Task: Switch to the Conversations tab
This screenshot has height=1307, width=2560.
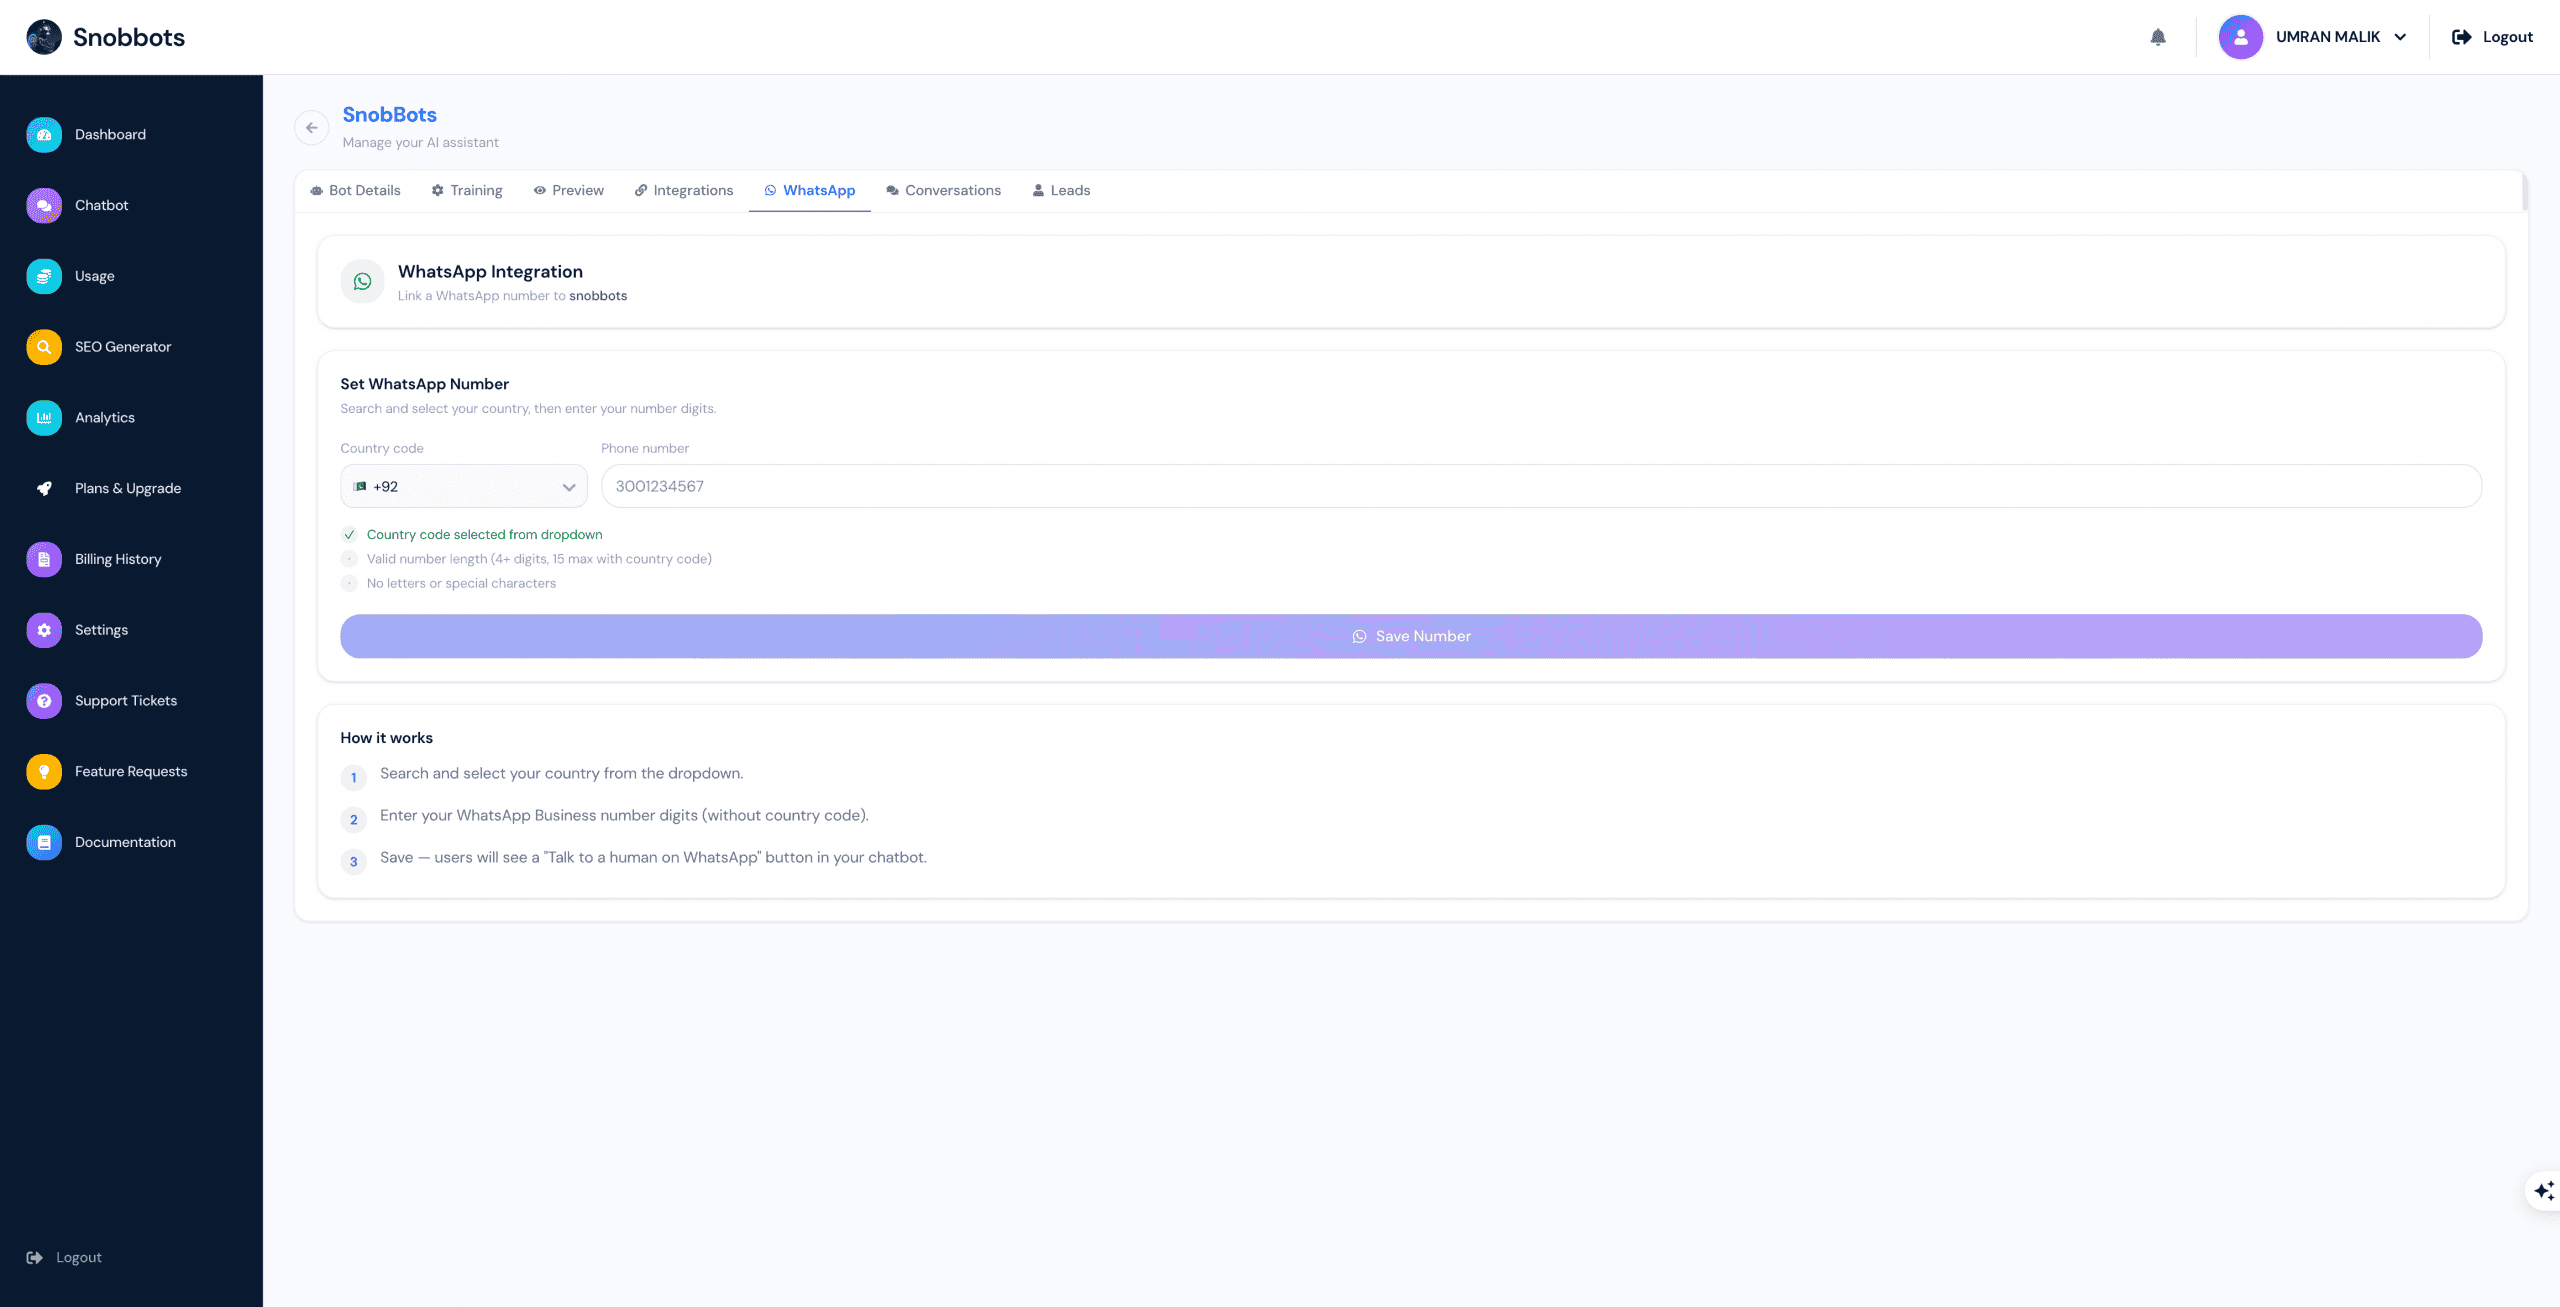Action: click(944, 191)
